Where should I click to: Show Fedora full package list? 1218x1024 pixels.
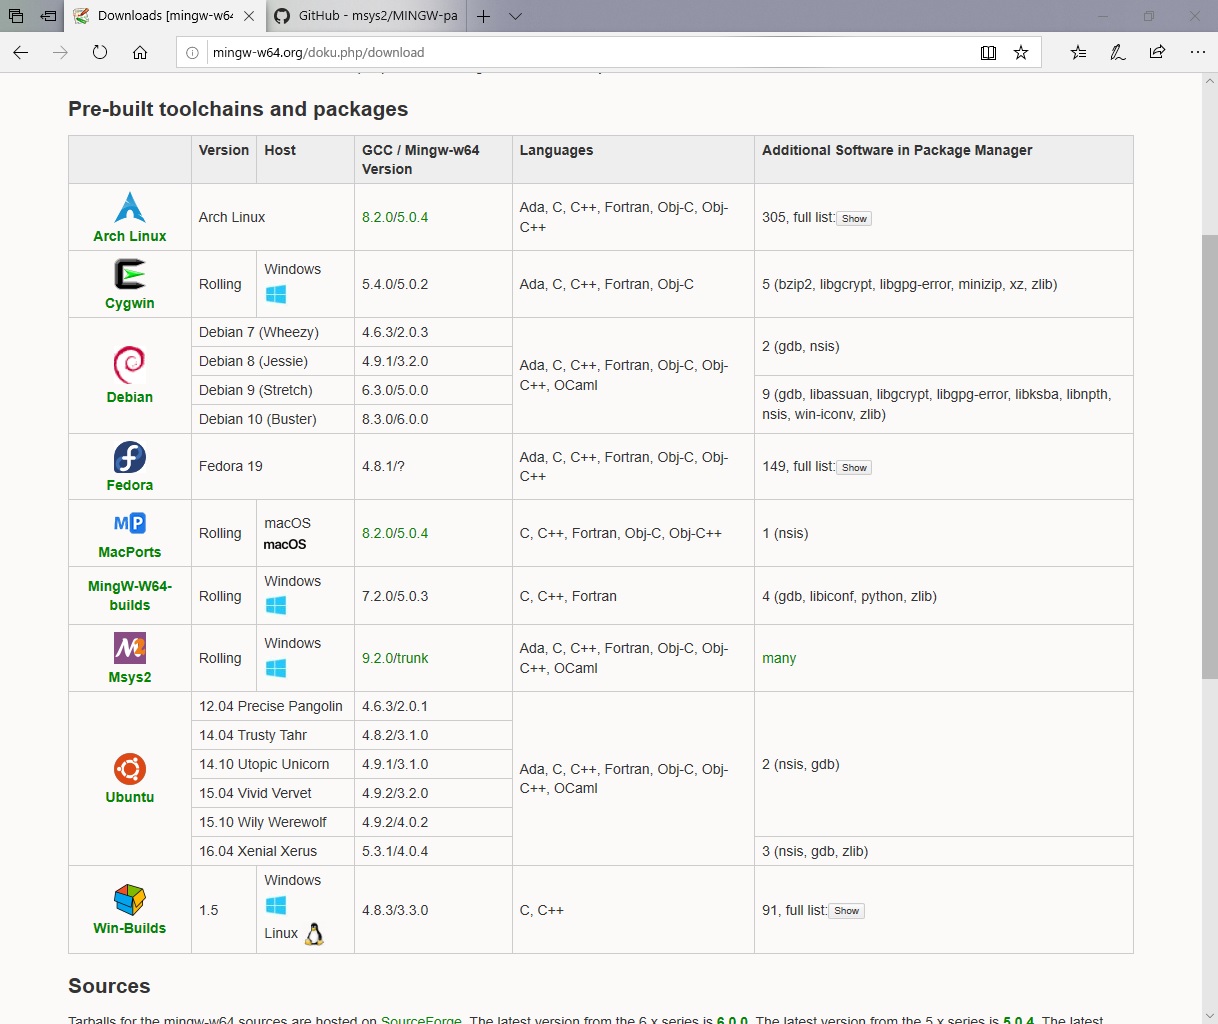[x=854, y=468]
